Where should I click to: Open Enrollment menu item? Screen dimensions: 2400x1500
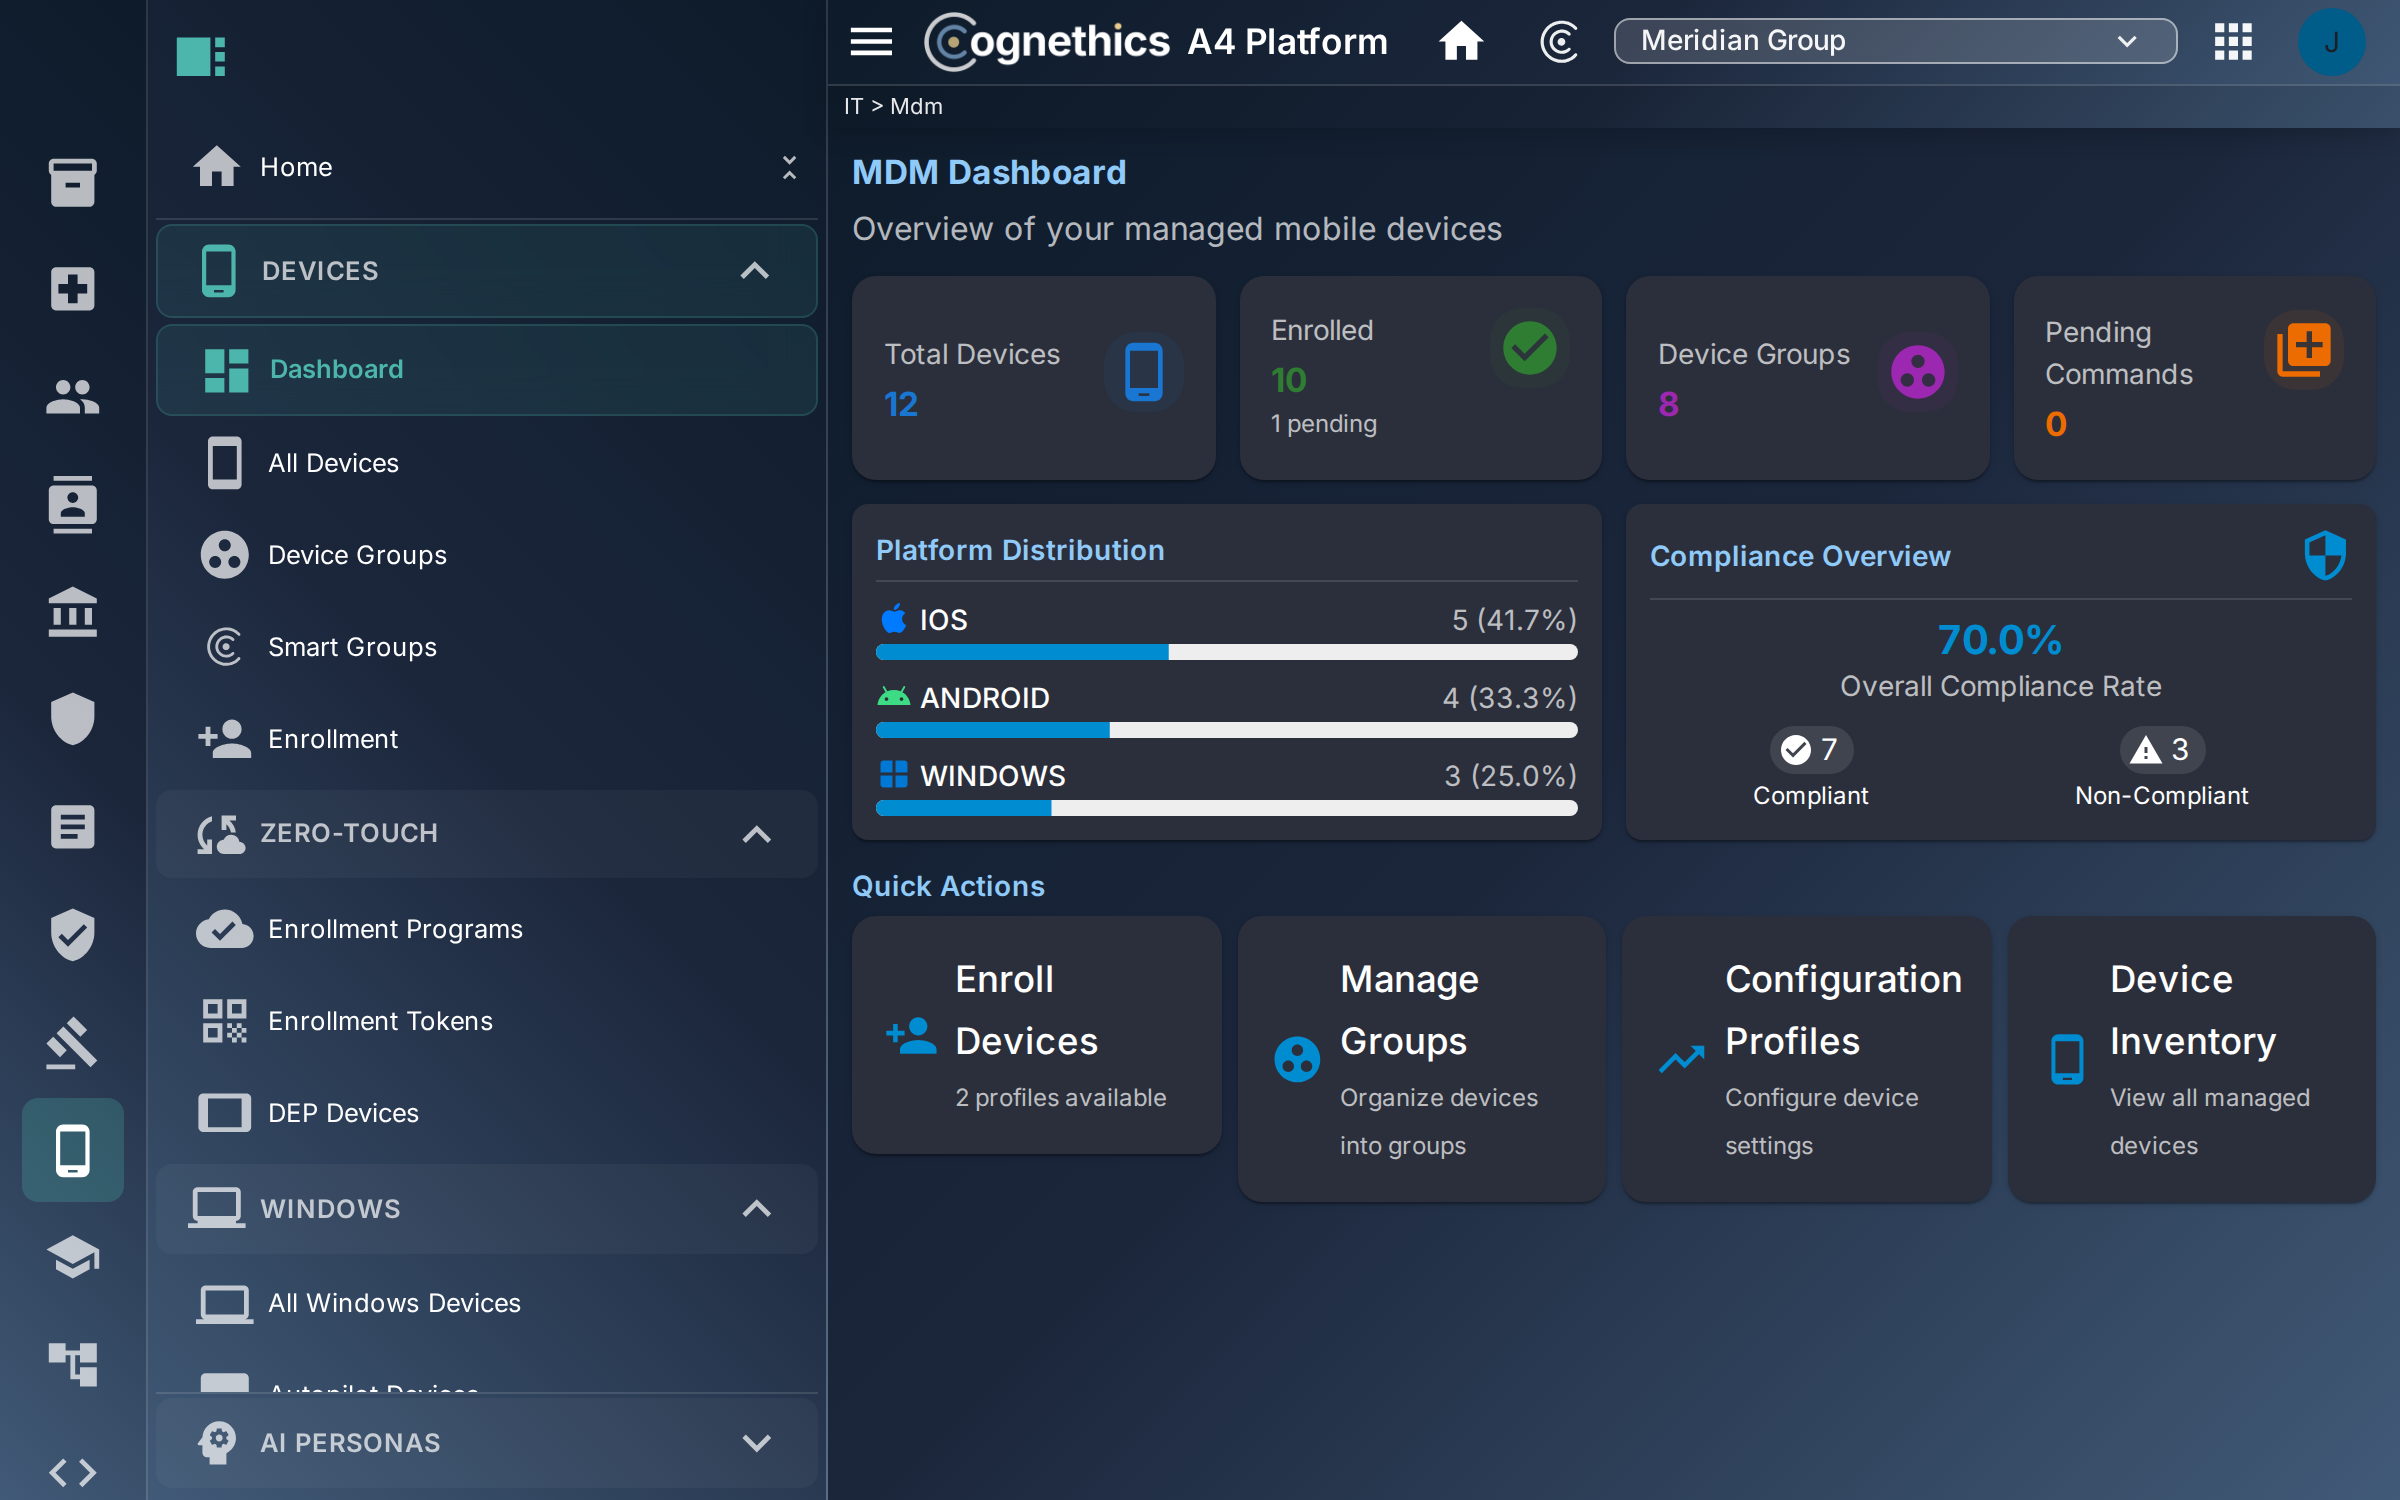pos(487,739)
